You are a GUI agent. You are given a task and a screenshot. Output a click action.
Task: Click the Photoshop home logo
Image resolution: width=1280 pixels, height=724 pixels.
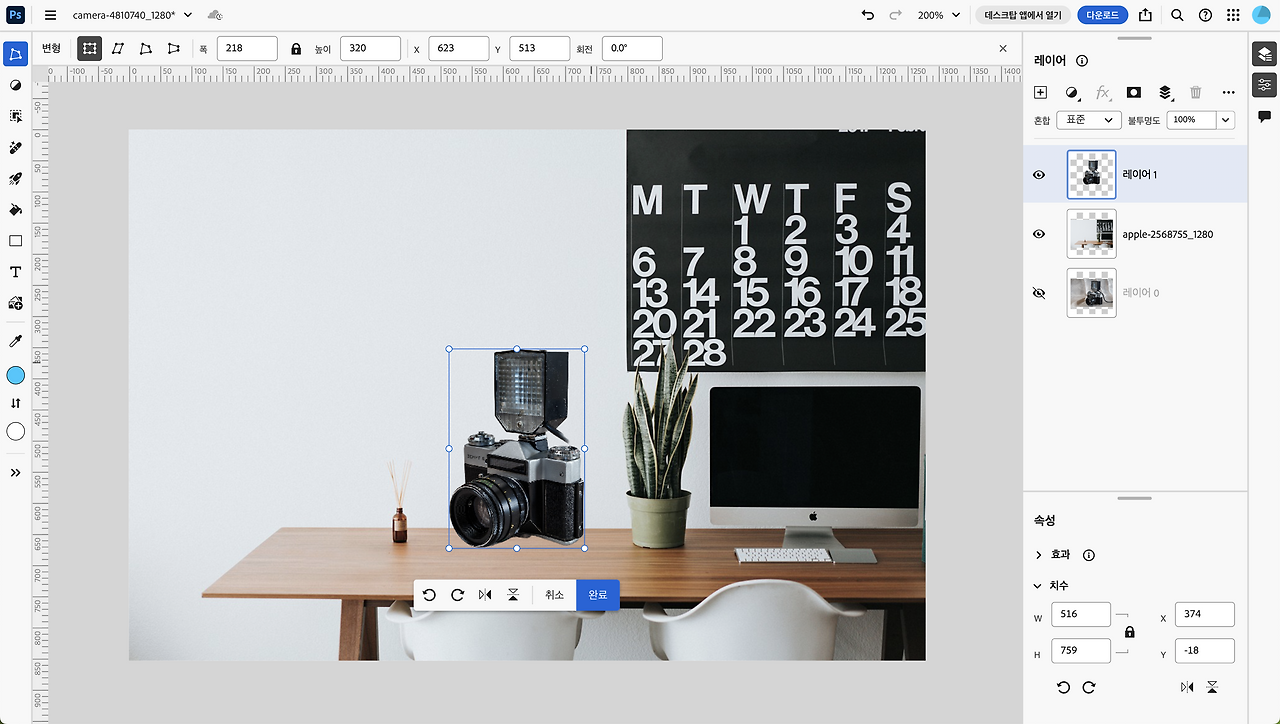tap(15, 15)
